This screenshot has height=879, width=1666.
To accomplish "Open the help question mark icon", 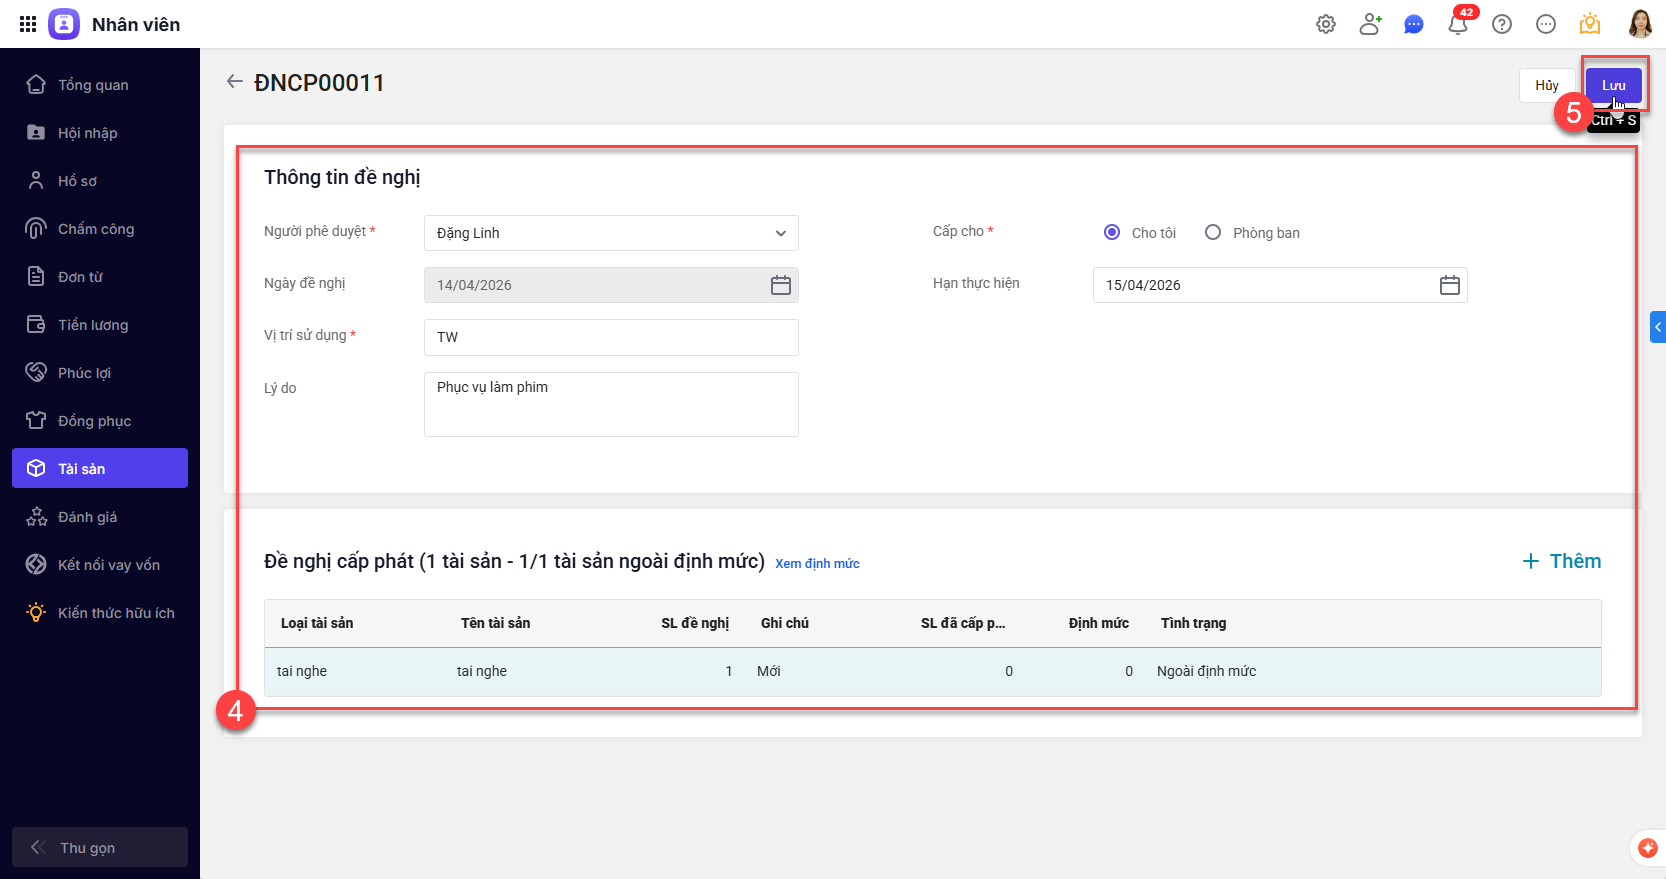I will [1502, 24].
